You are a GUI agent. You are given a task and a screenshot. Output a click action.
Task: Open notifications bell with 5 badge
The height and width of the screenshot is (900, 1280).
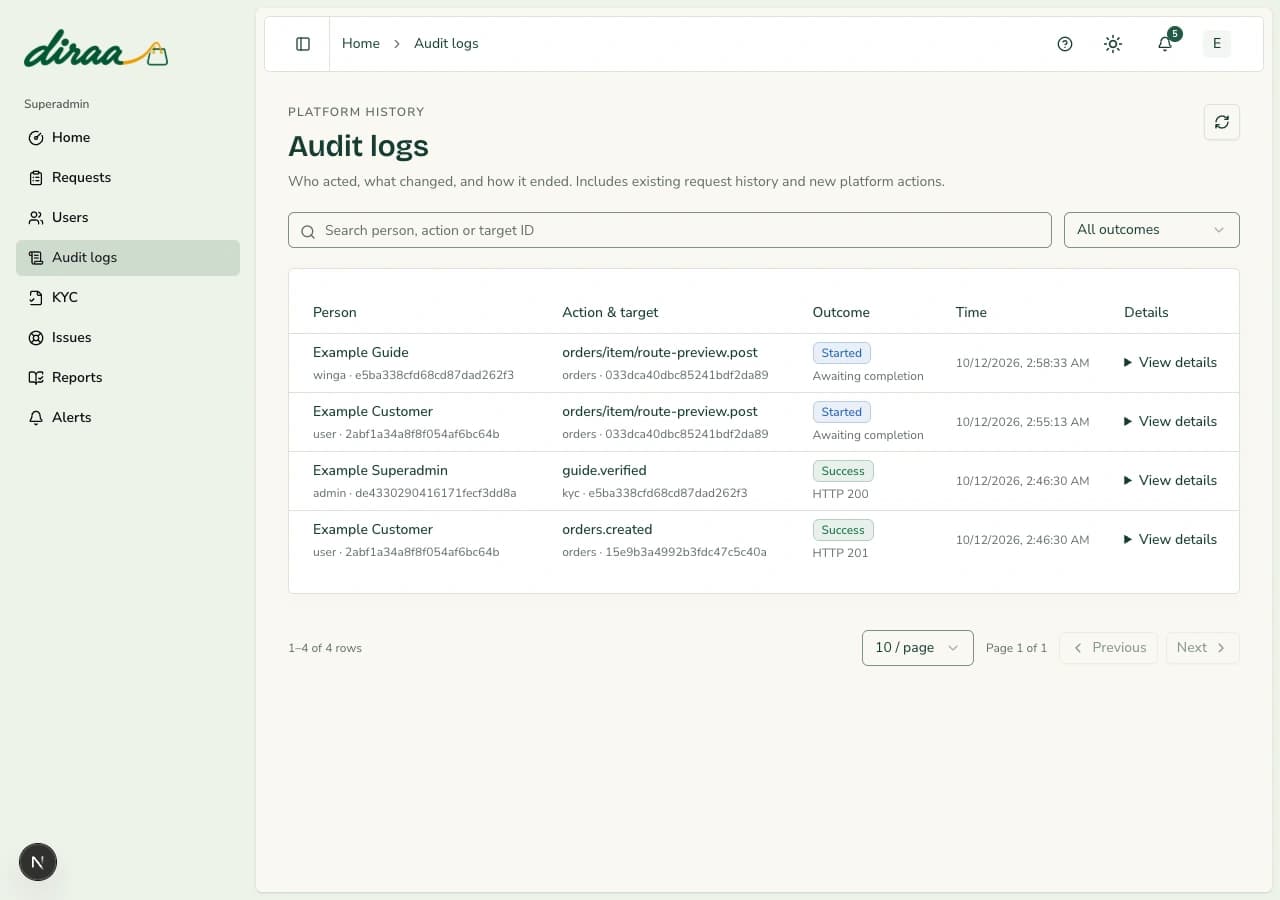coord(1165,44)
